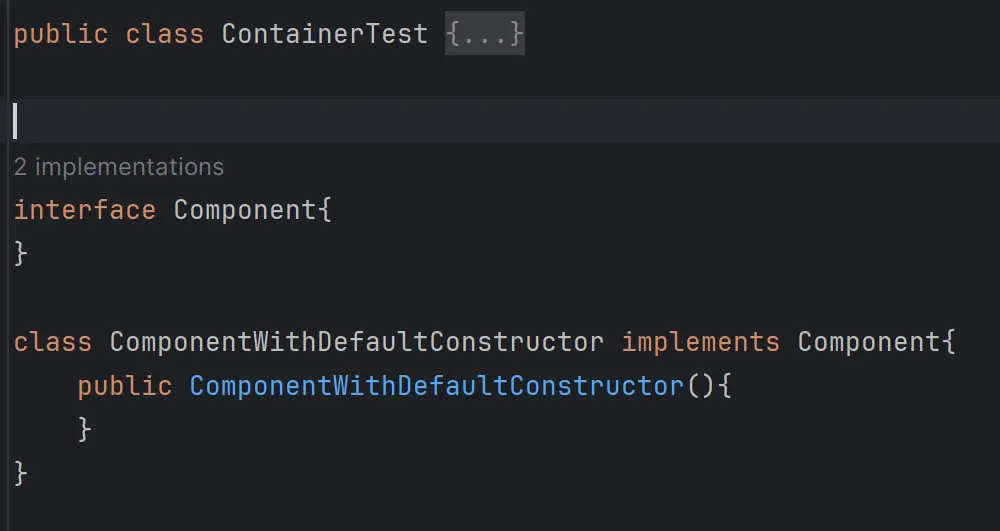
Task: Click the opening brace after 'interface Component'
Action: 324,210
